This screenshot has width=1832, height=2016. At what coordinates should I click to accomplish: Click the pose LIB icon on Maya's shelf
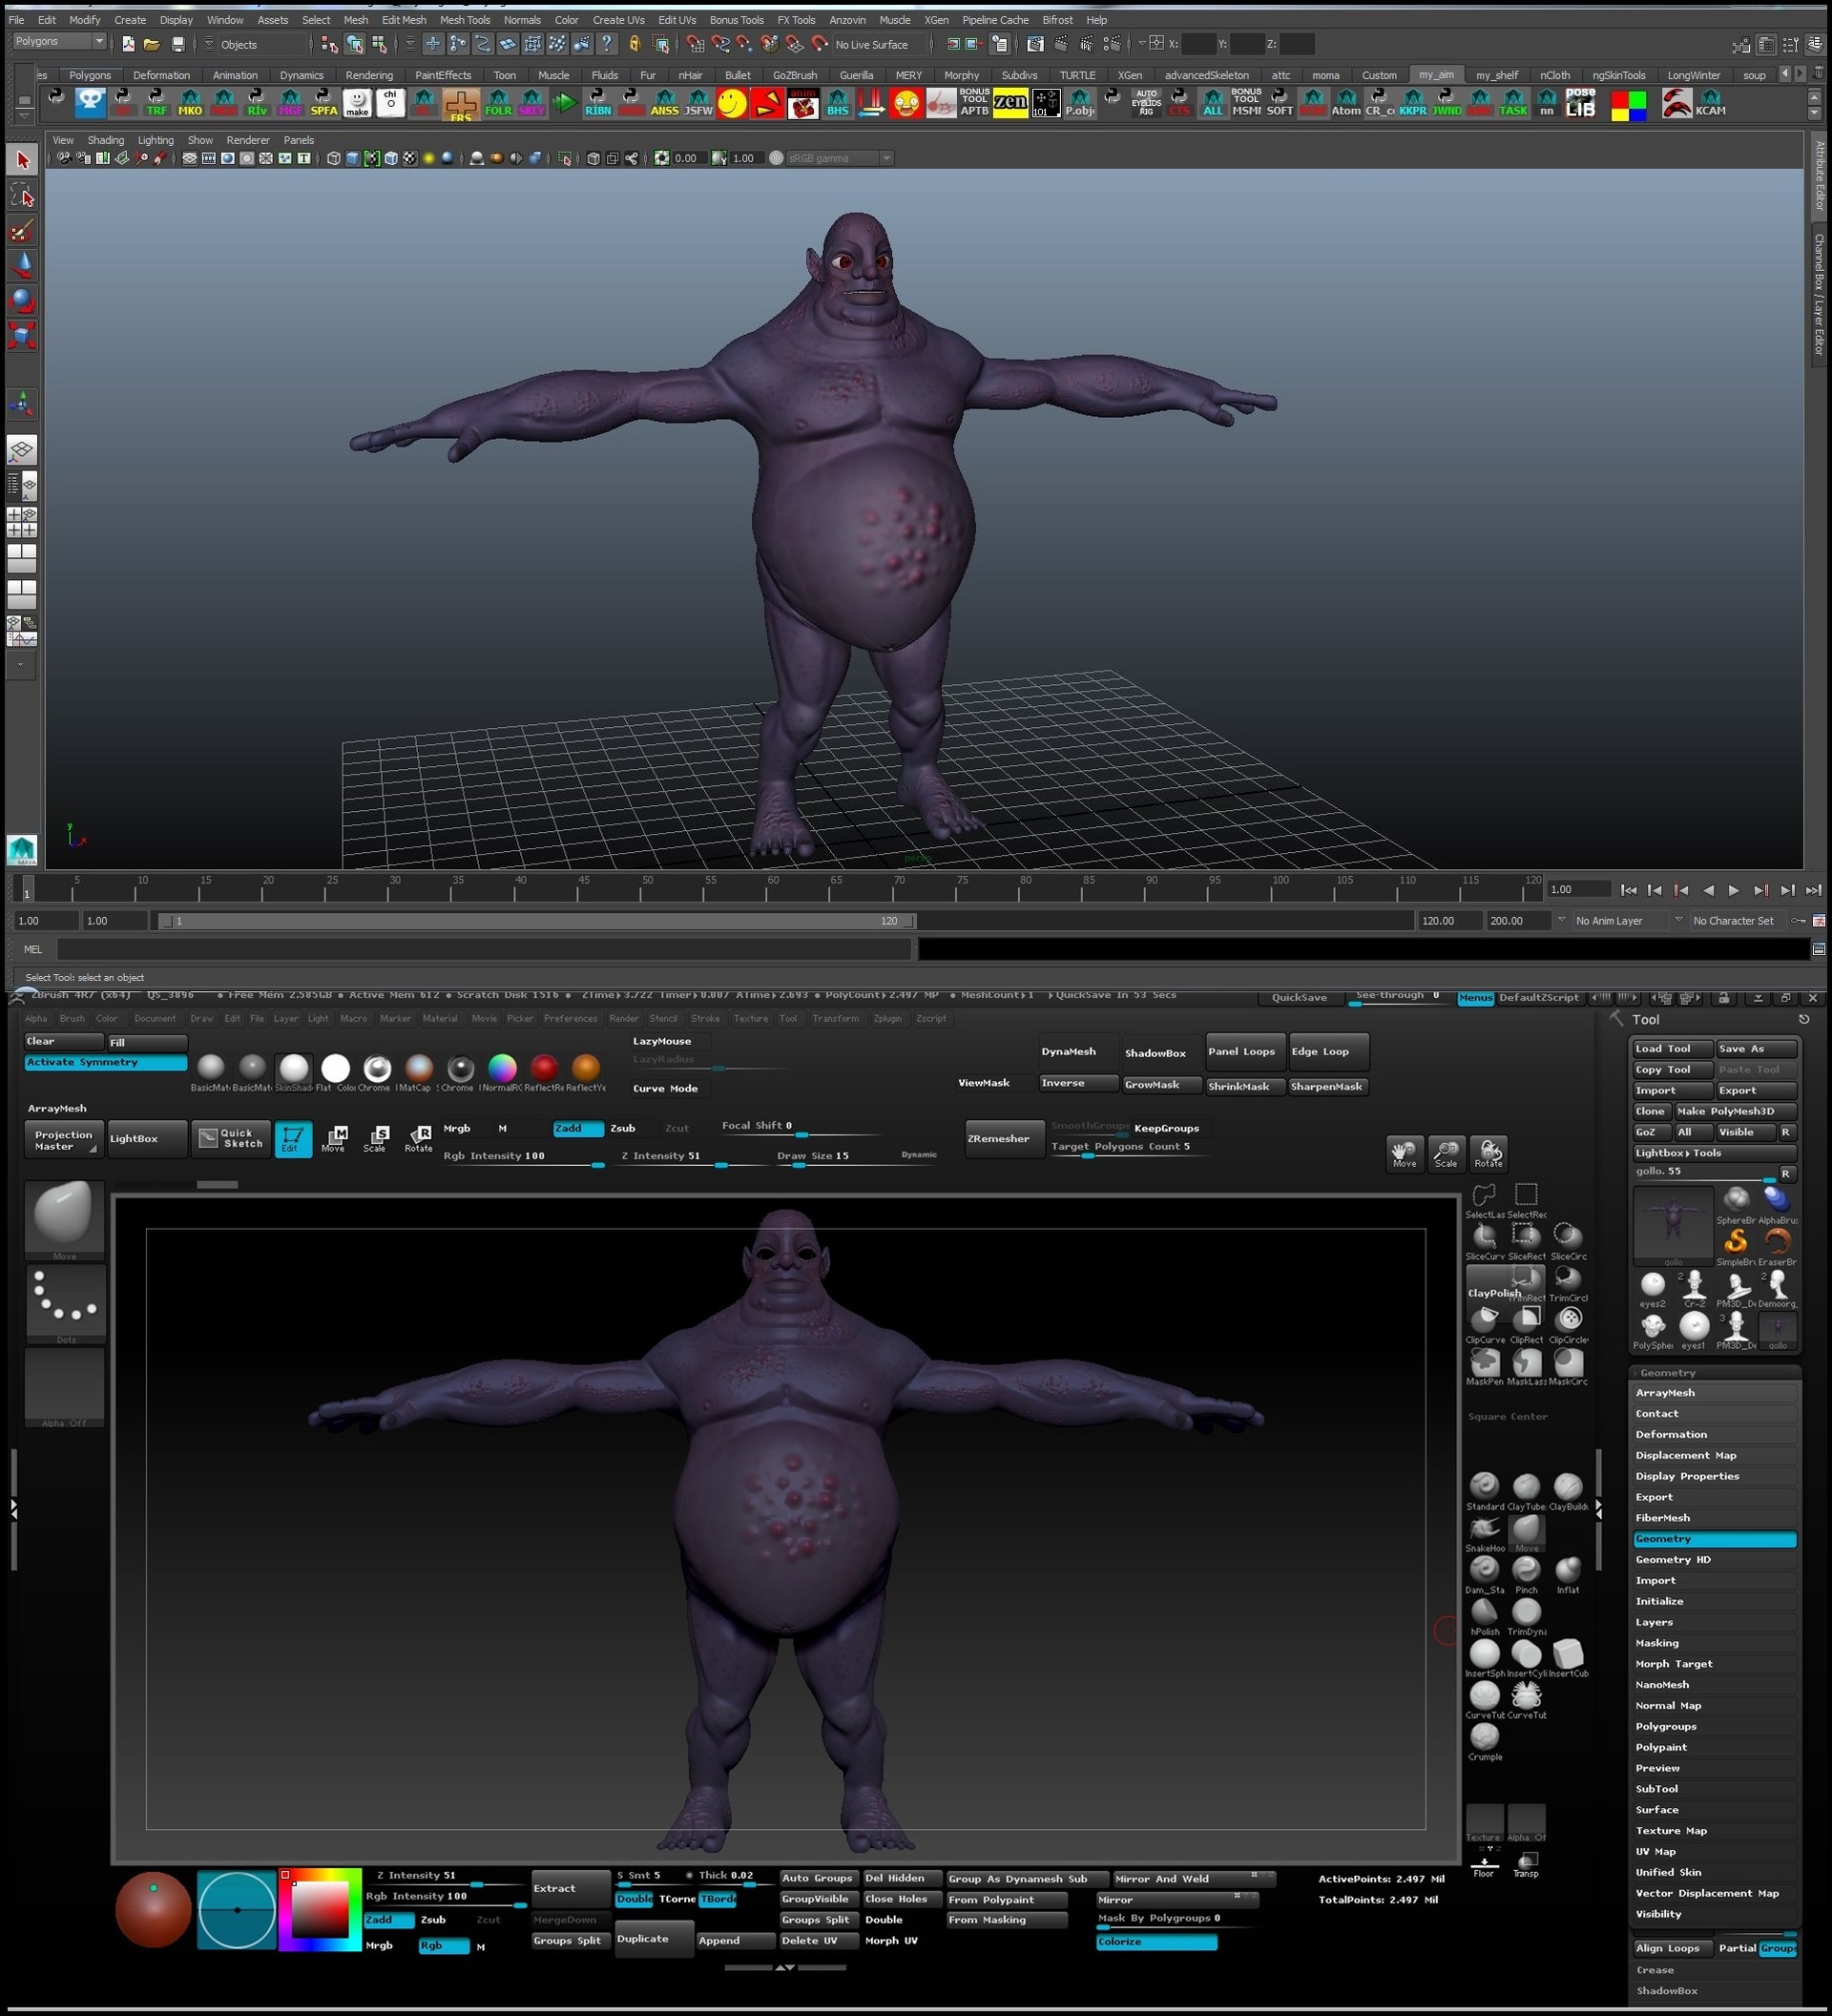[1580, 103]
